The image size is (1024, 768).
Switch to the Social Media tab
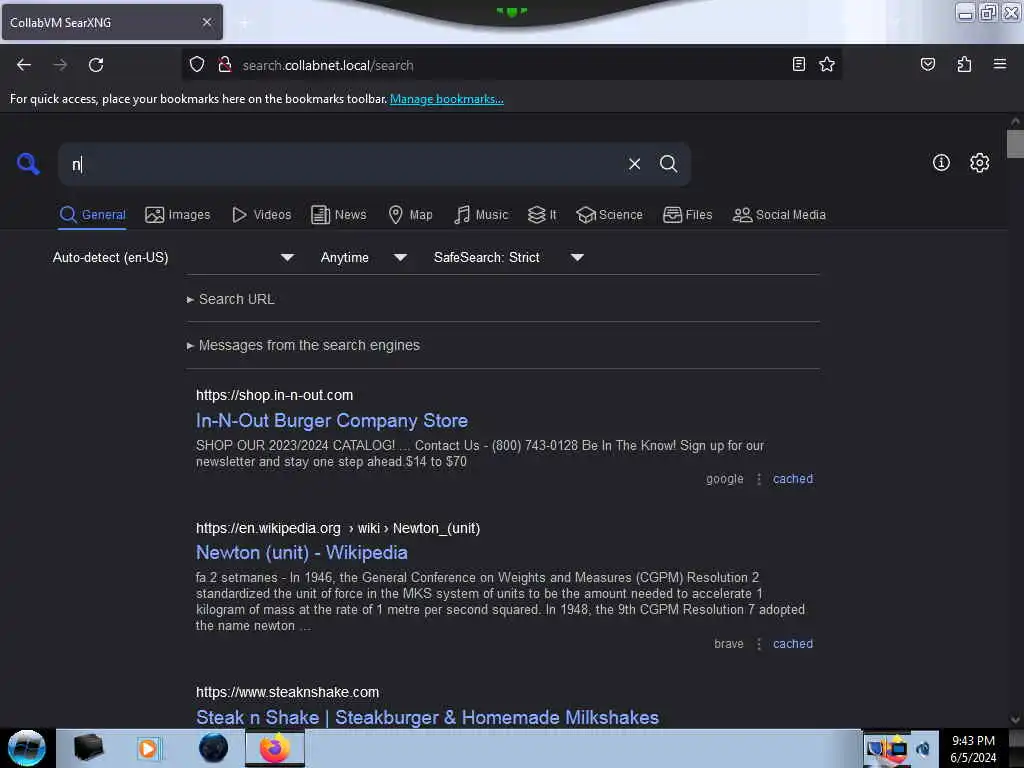779,215
